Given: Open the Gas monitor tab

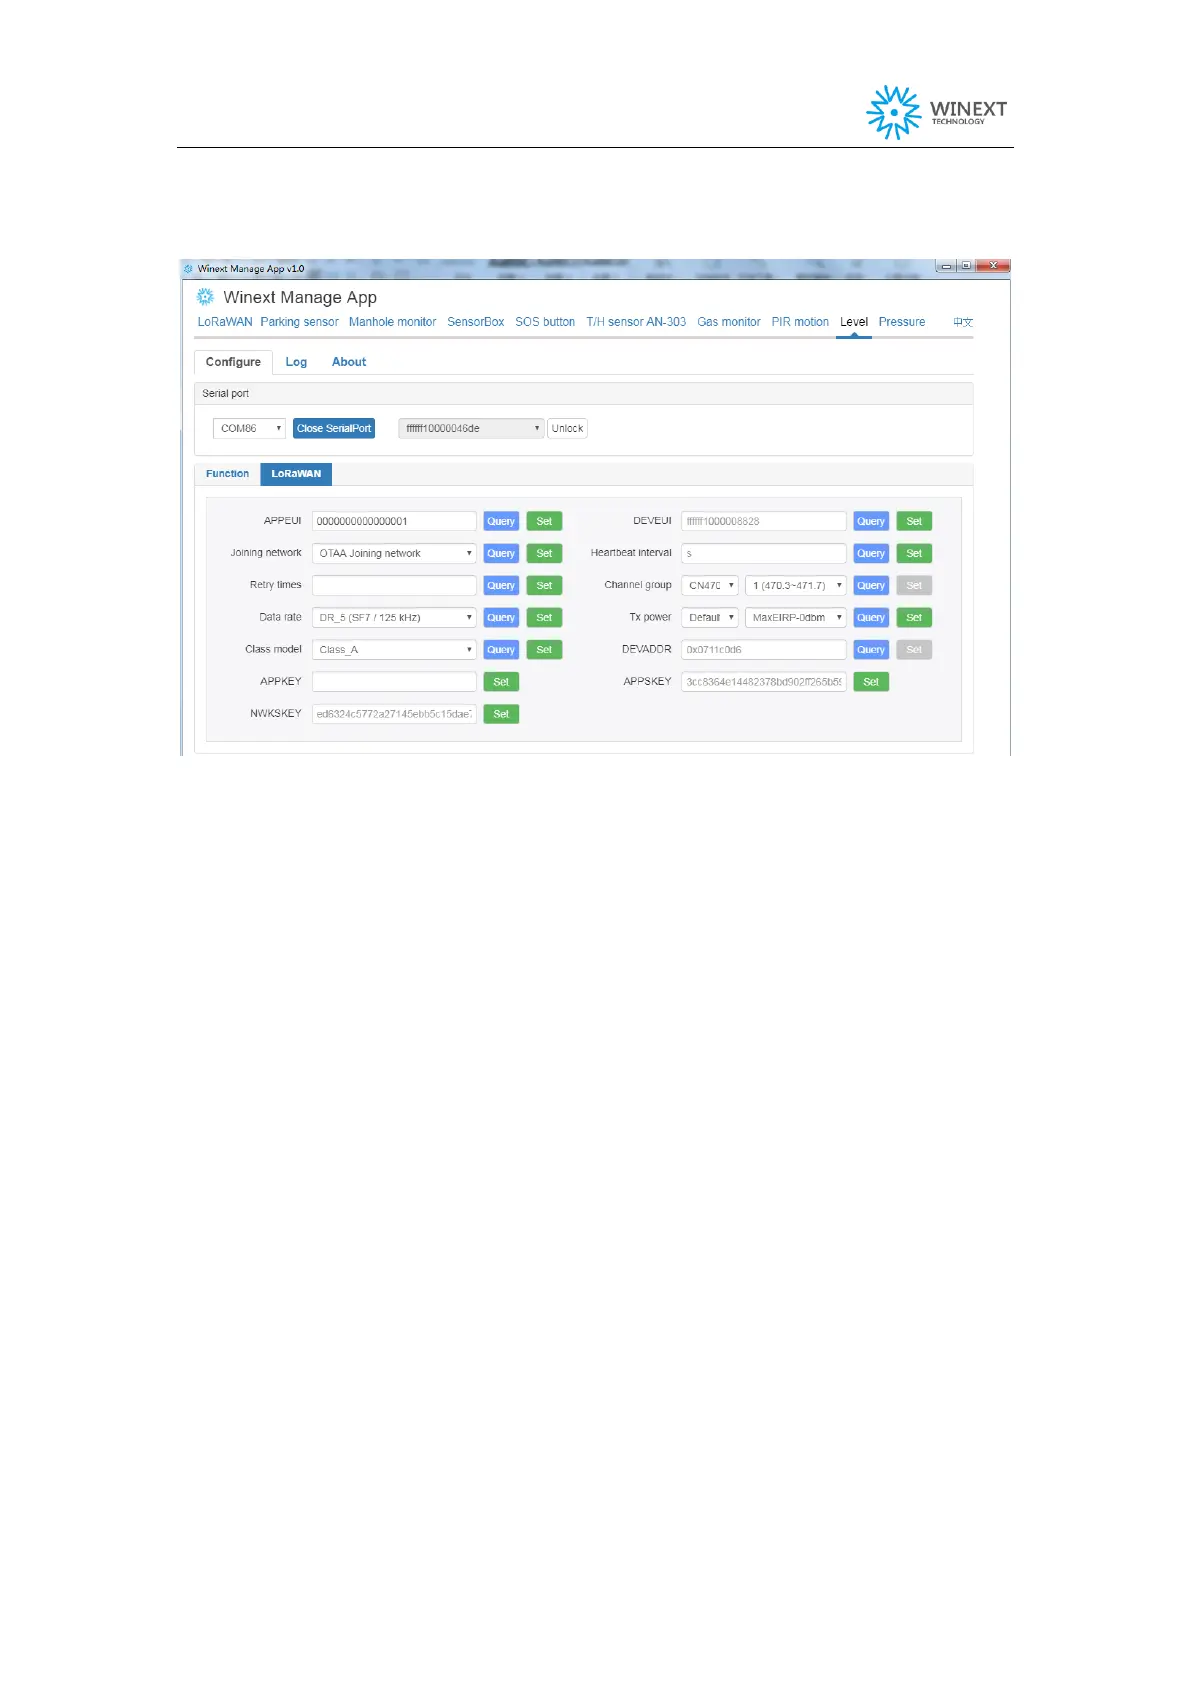Looking at the screenshot, I should coord(728,322).
